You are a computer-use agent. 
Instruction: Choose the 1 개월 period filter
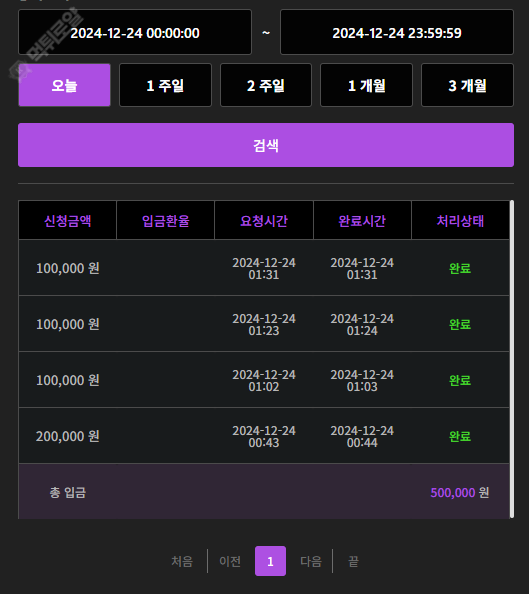(366, 85)
